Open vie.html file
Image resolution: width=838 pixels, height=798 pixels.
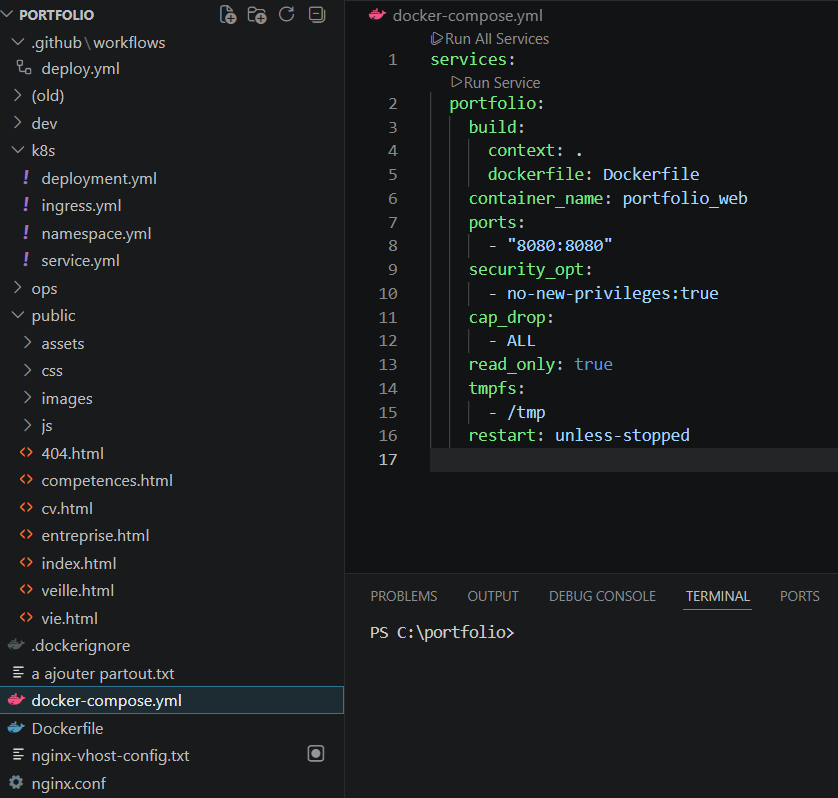point(69,618)
